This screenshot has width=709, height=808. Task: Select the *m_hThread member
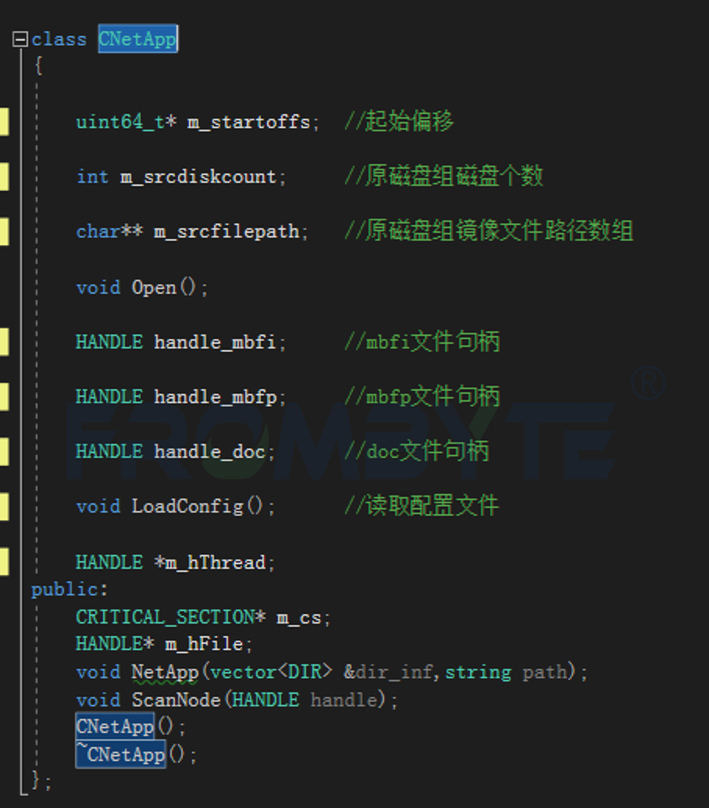click(210, 562)
